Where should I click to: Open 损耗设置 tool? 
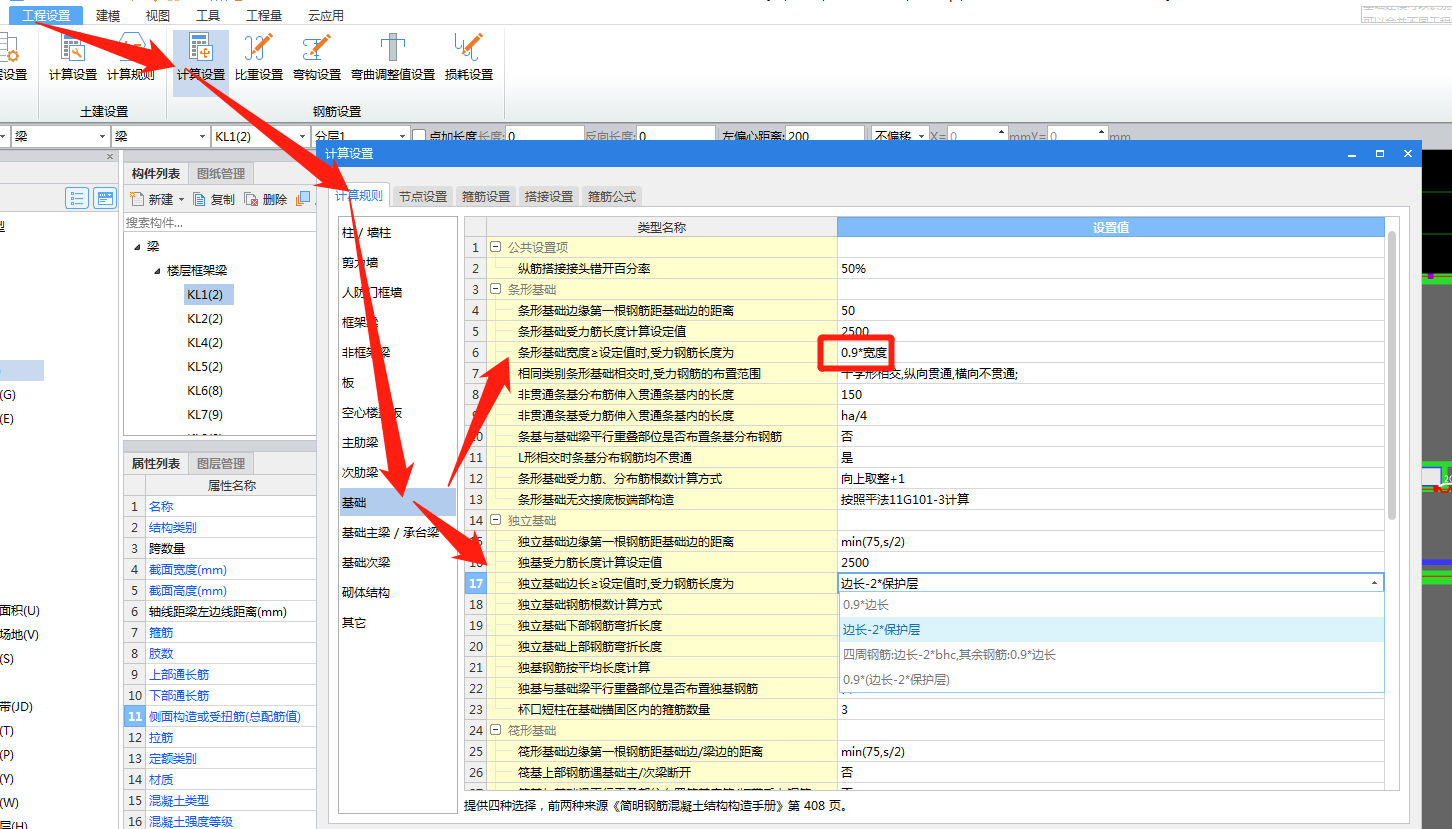tap(469, 57)
